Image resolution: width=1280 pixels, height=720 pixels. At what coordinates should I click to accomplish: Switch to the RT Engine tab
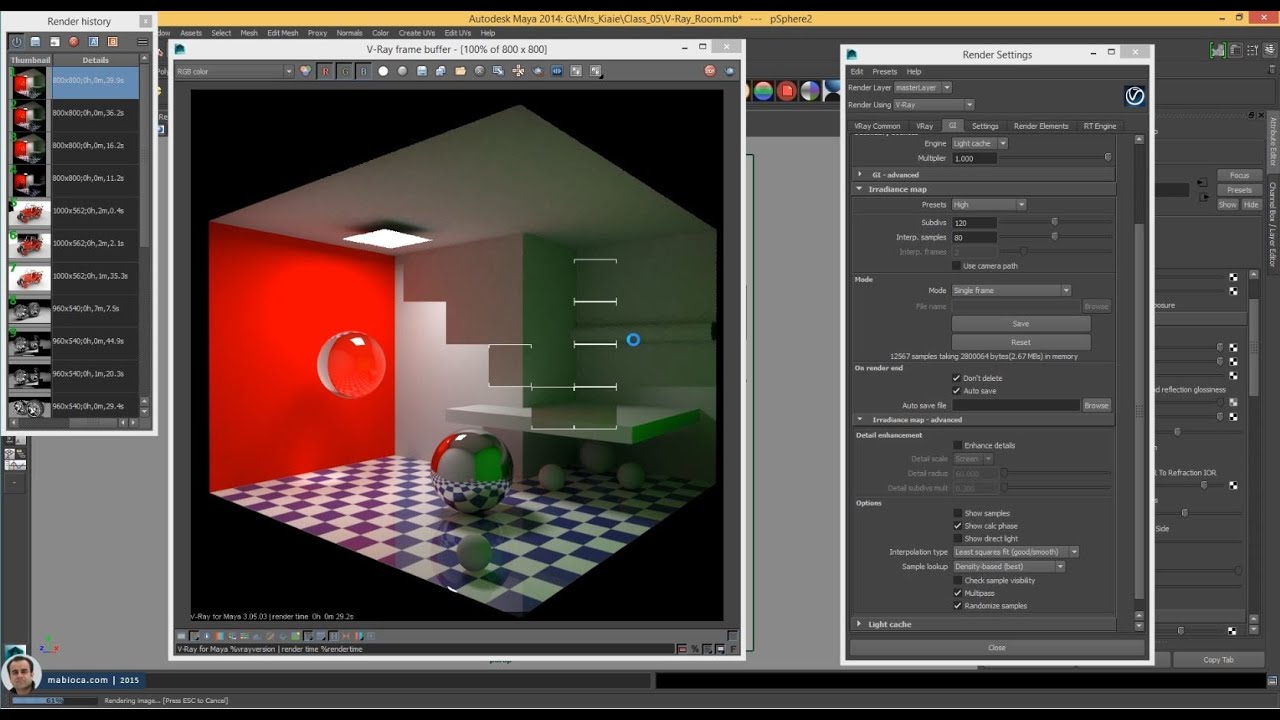(x=1100, y=126)
